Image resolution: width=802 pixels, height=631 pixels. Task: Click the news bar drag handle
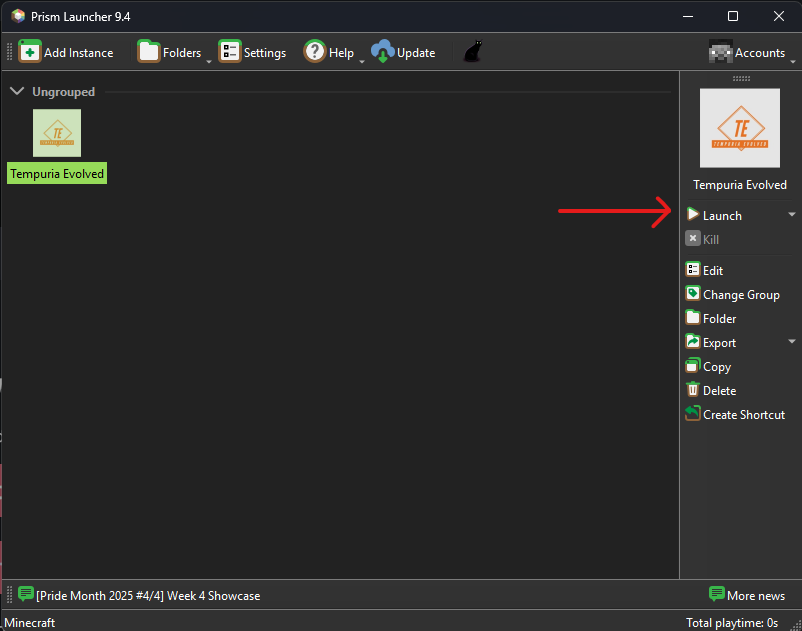pyautogui.click(x=9, y=595)
